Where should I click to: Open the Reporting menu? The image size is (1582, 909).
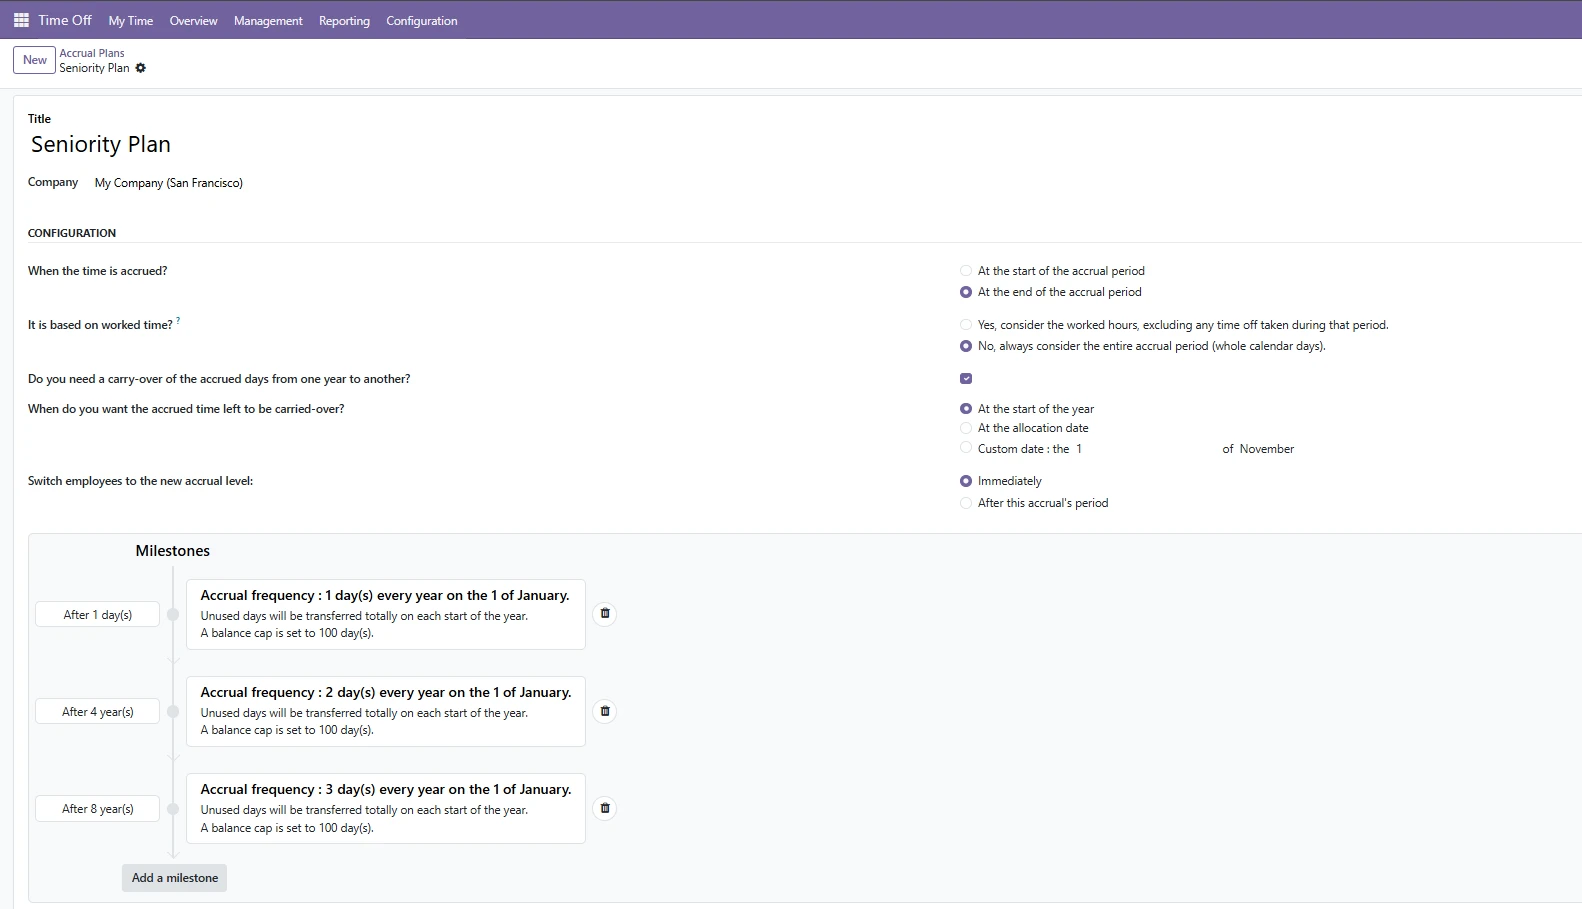pos(344,21)
